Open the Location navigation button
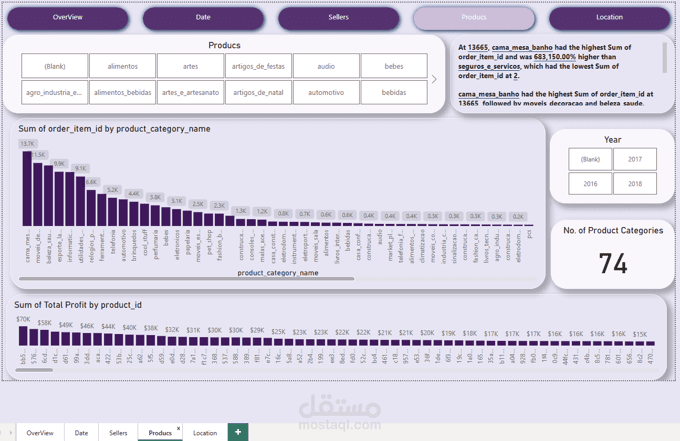680x441 pixels. [609, 18]
